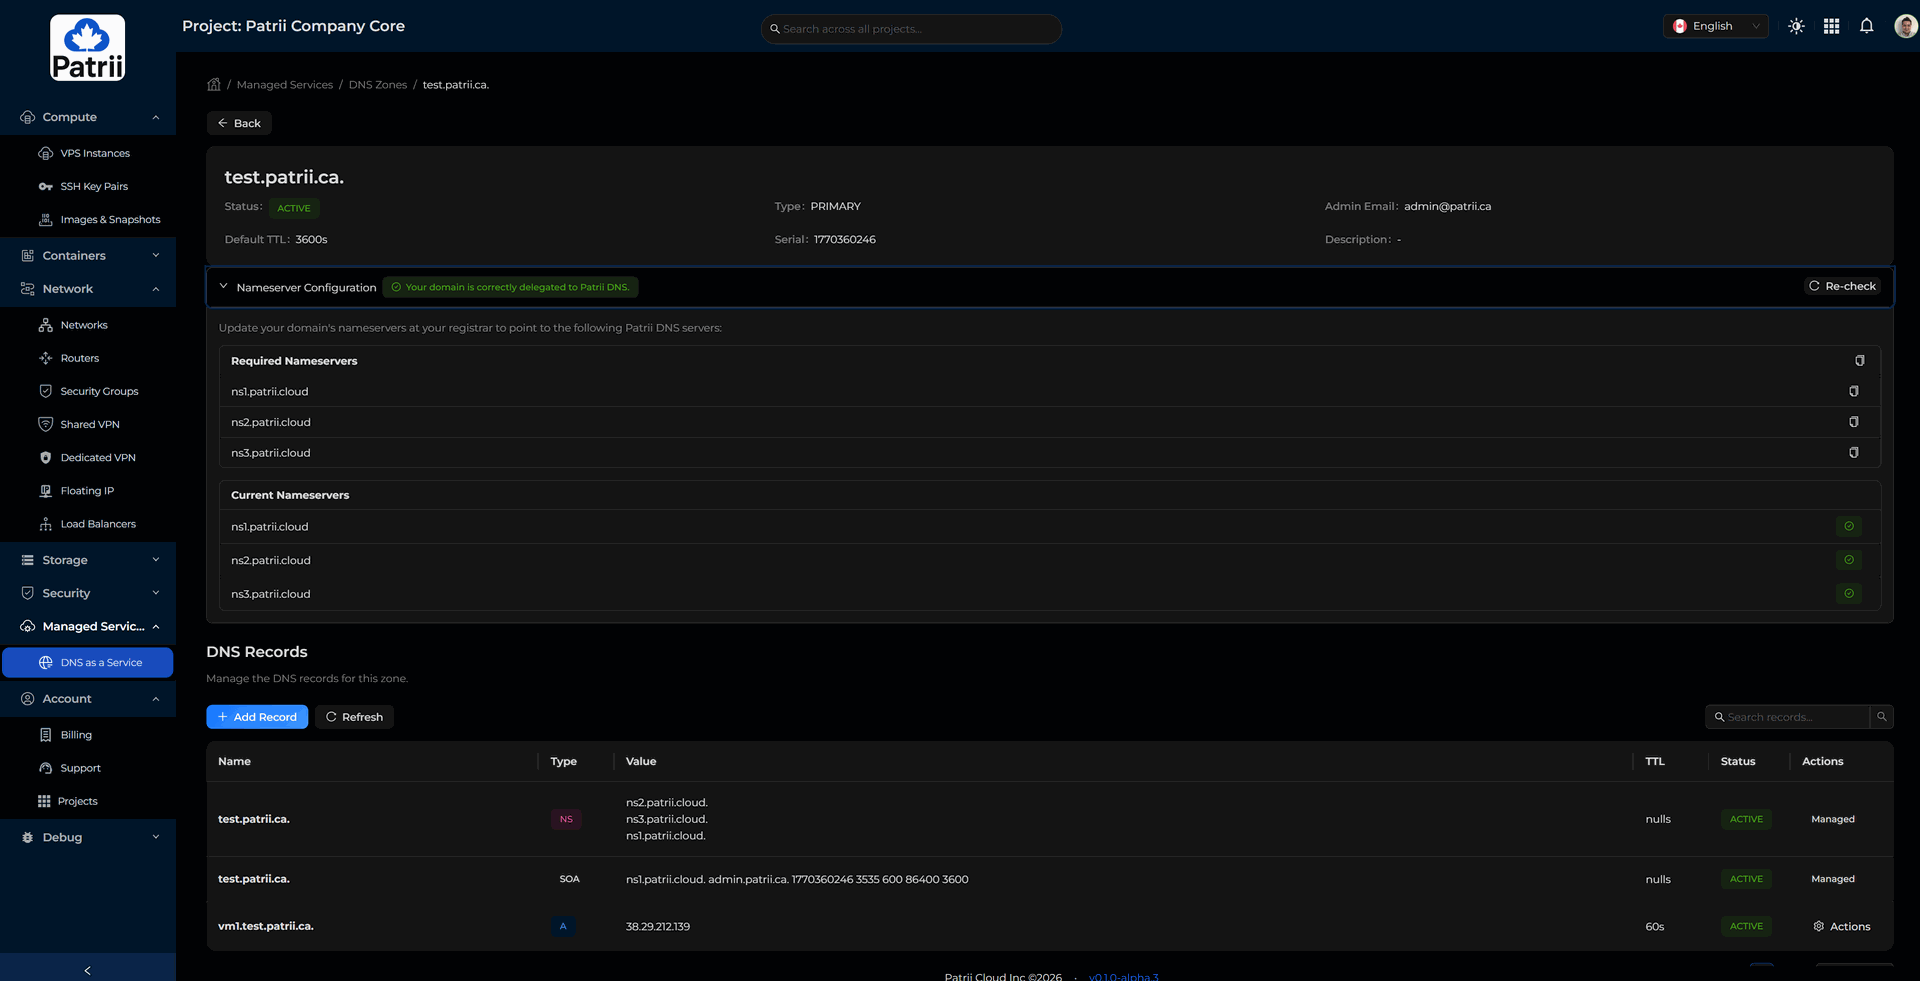The width and height of the screenshot is (1920, 981).
Task: Click the search records magnifier button
Action: 1881,717
